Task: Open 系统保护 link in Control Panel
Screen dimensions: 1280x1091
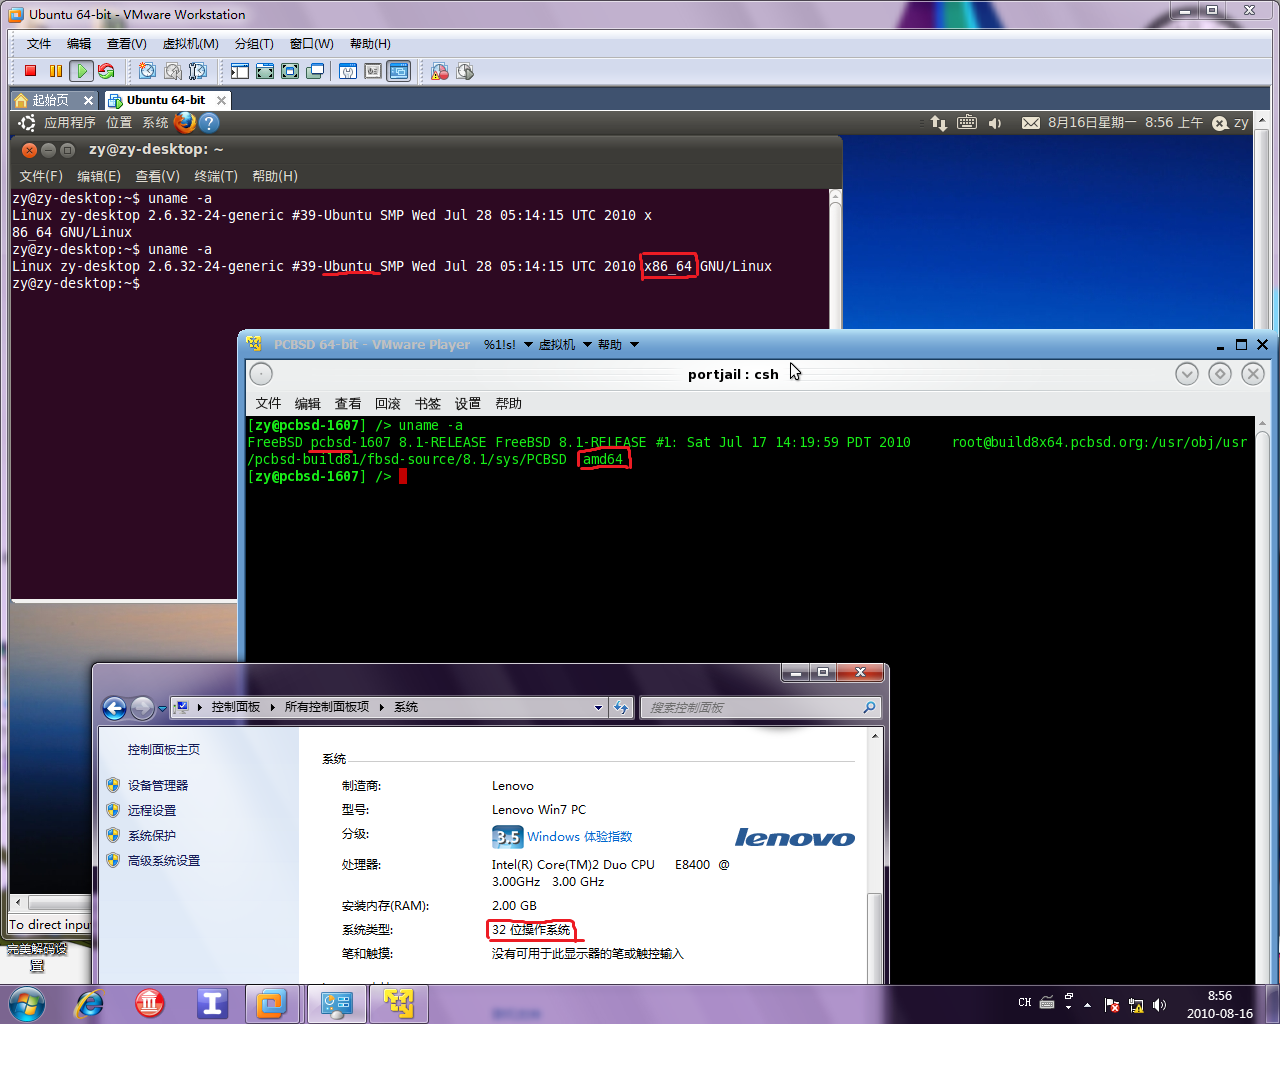Action: coord(151,835)
